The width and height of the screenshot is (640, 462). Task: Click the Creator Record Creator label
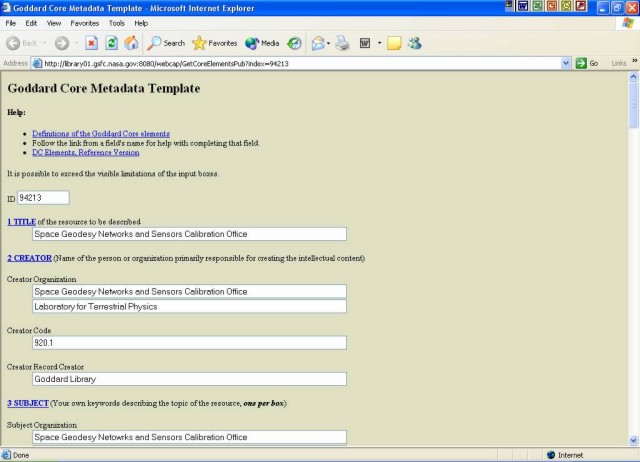tap(45, 367)
